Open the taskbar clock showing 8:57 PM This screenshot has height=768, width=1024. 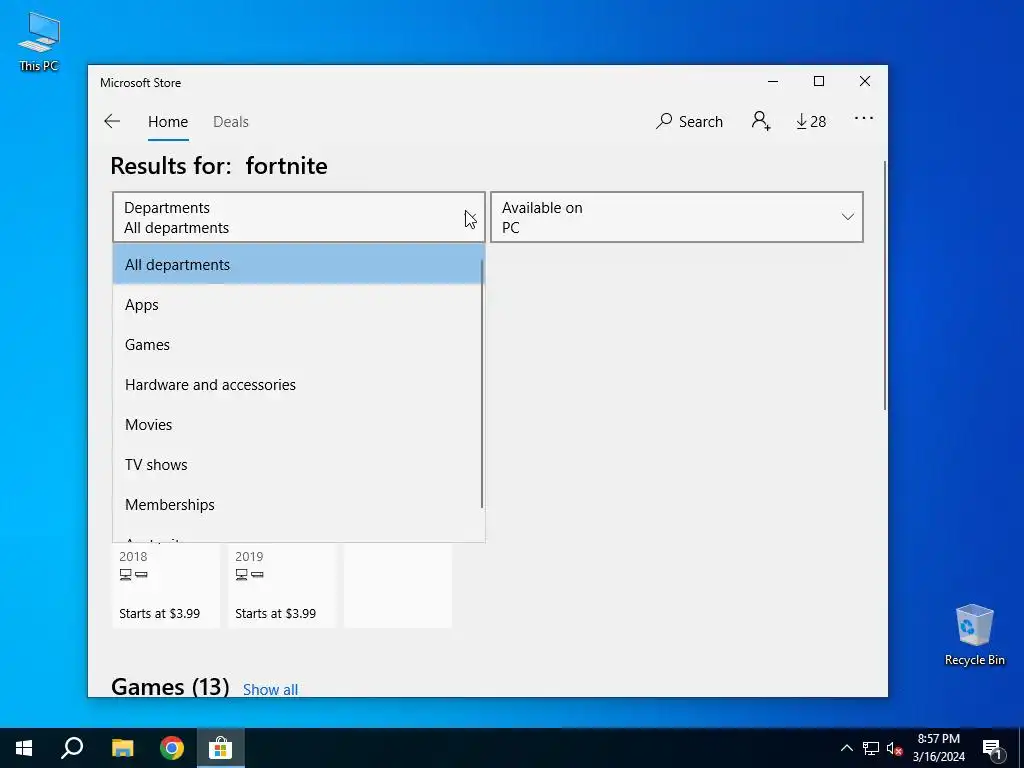[x=938, y=748]
